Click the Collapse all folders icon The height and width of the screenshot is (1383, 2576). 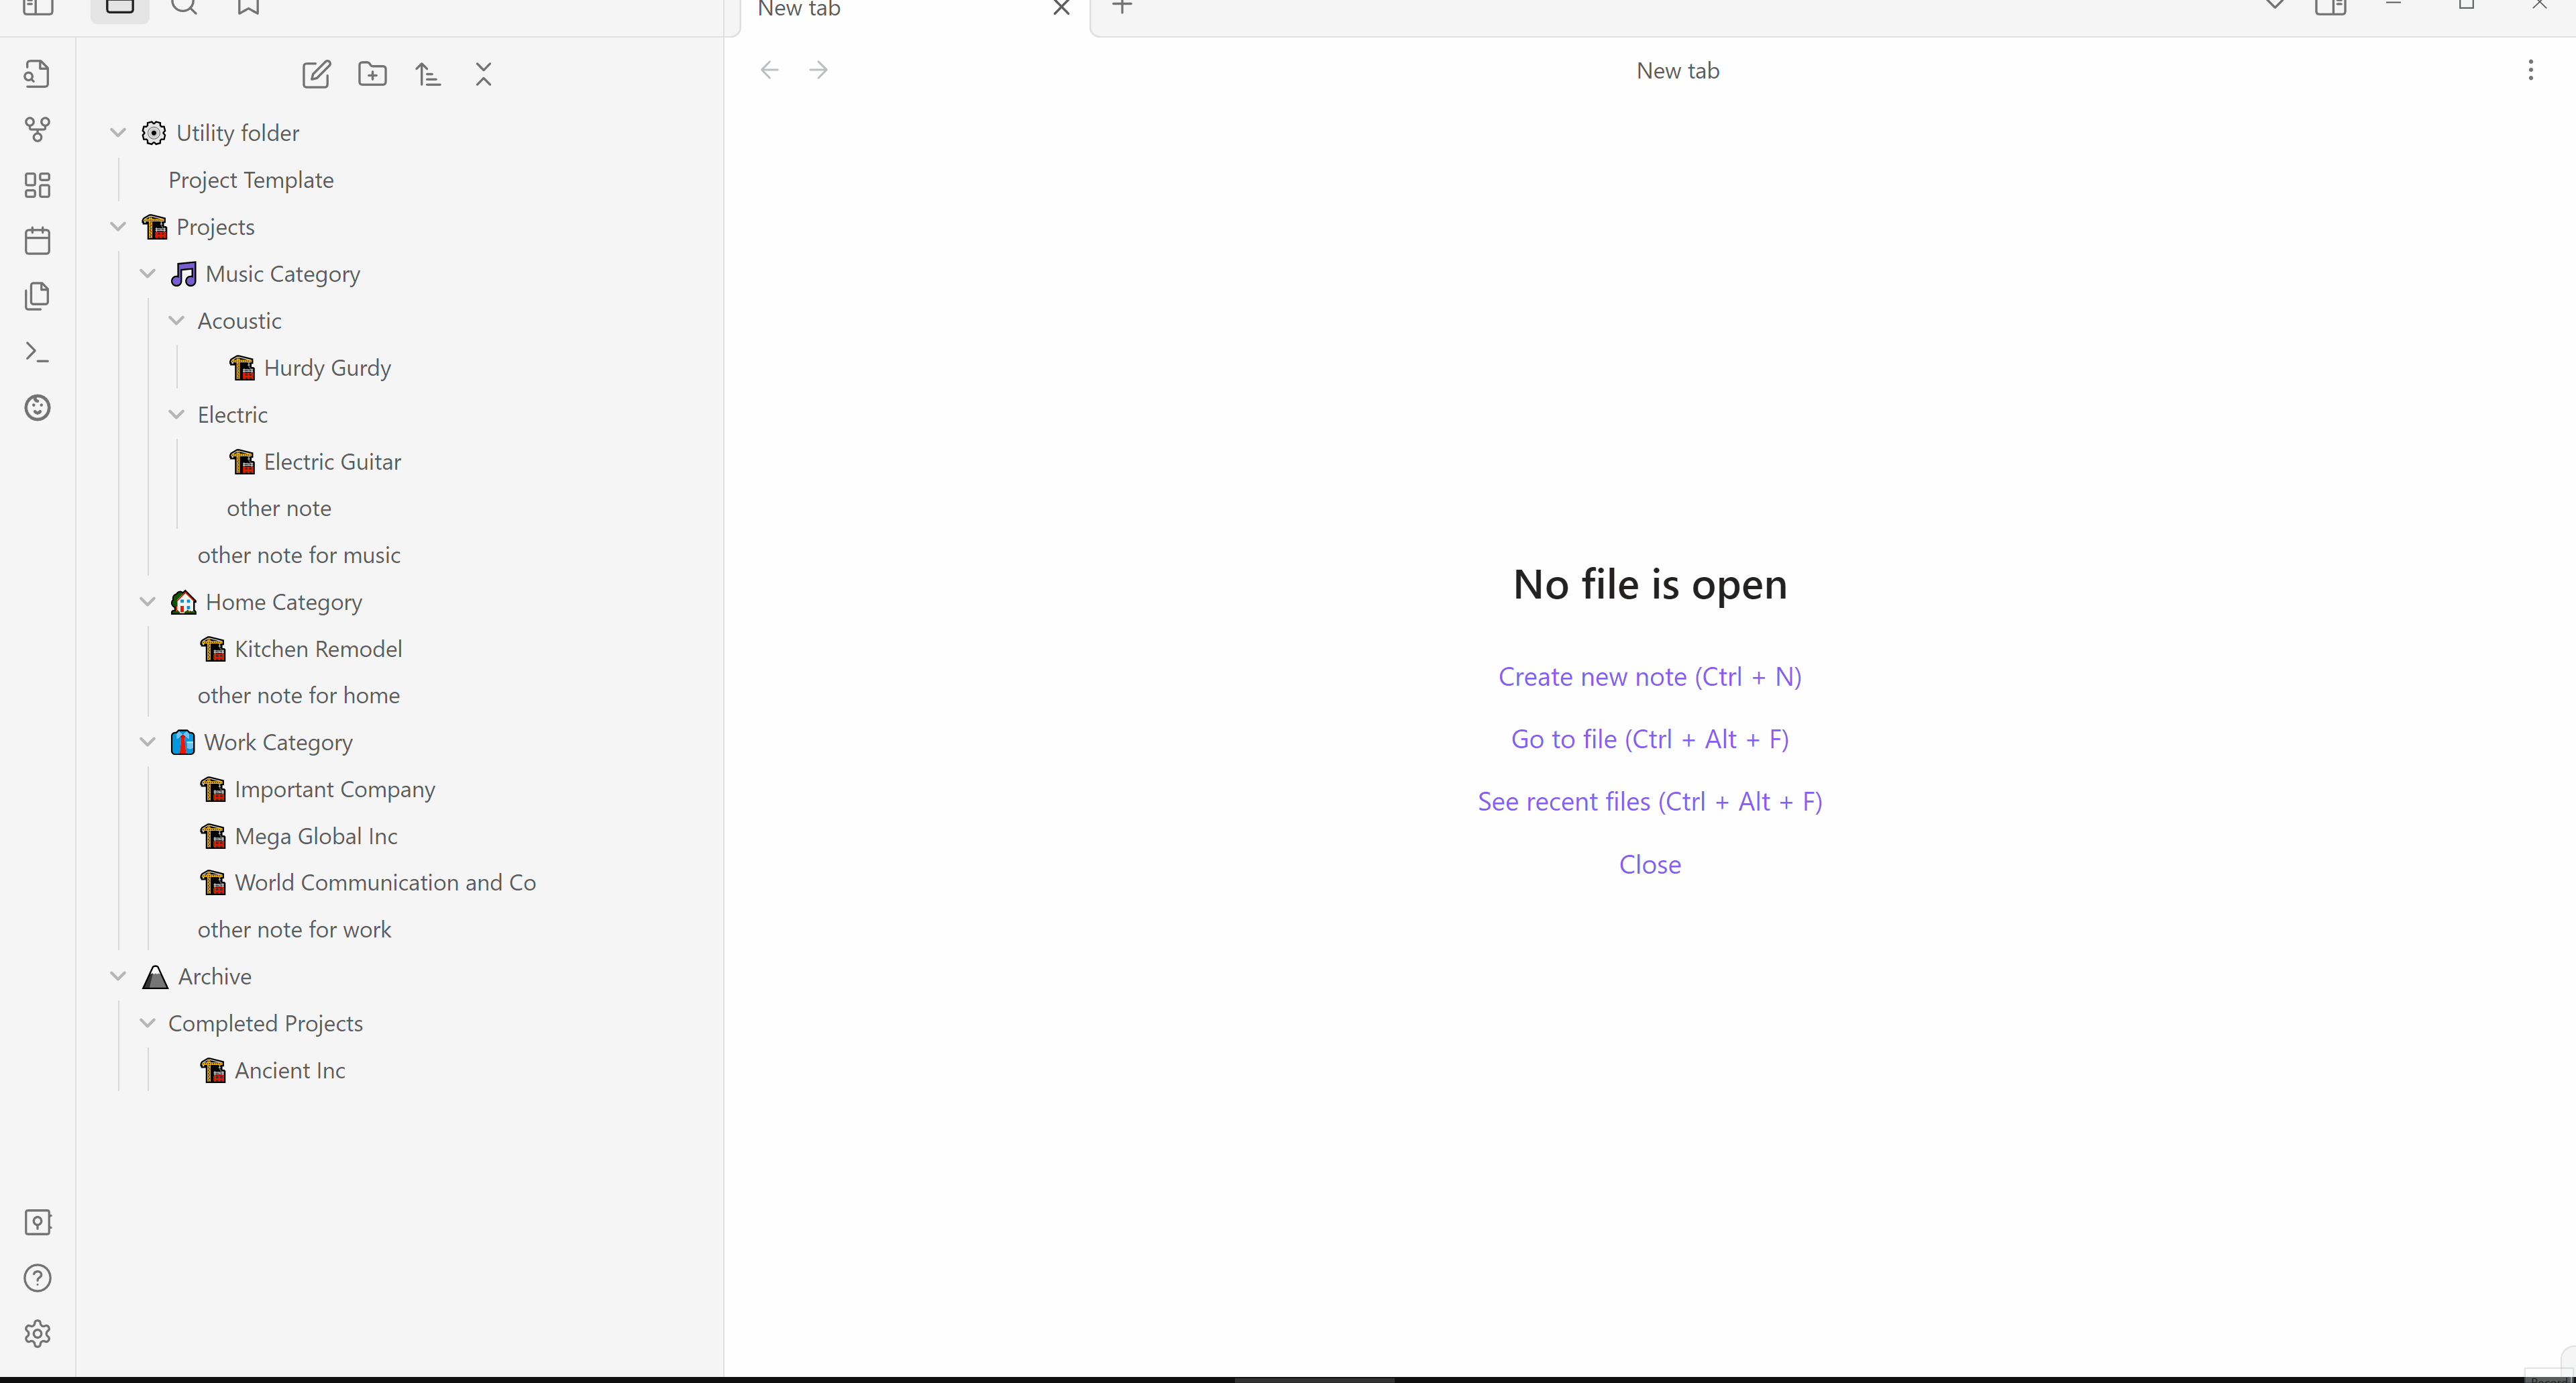pos(484,74)
